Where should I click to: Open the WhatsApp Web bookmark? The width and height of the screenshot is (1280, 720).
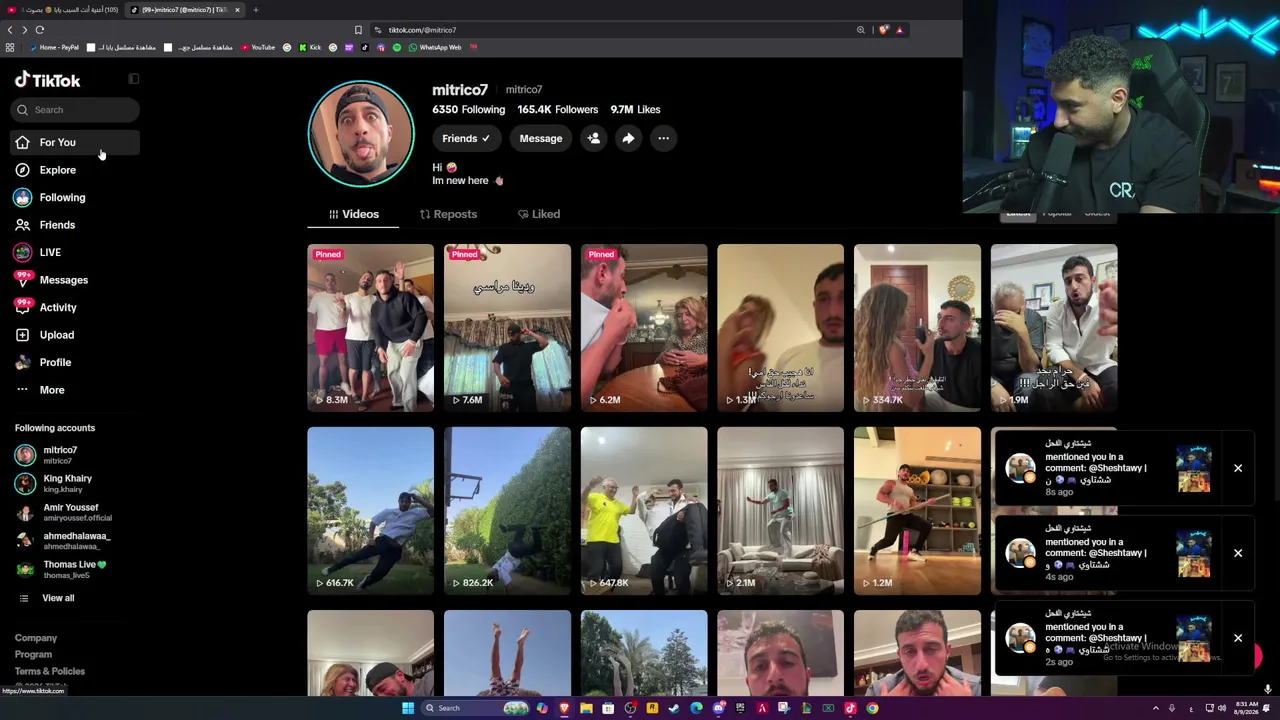[435, 47]
